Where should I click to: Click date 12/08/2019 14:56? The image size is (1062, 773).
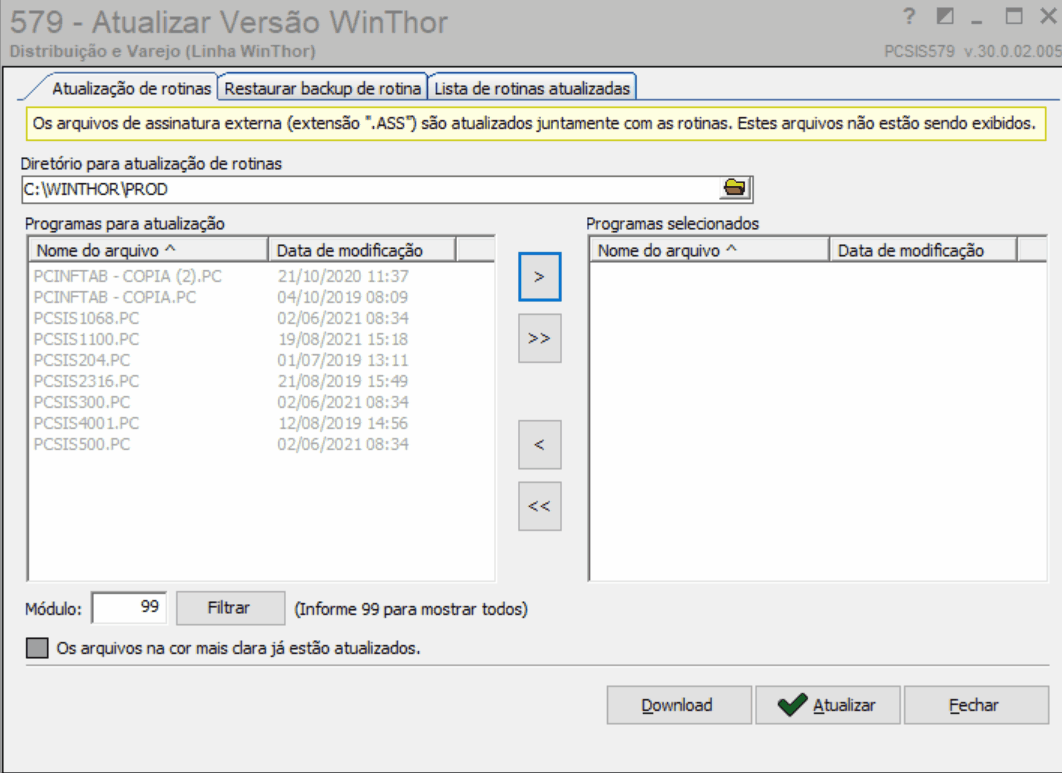click(x=343, y=423)
